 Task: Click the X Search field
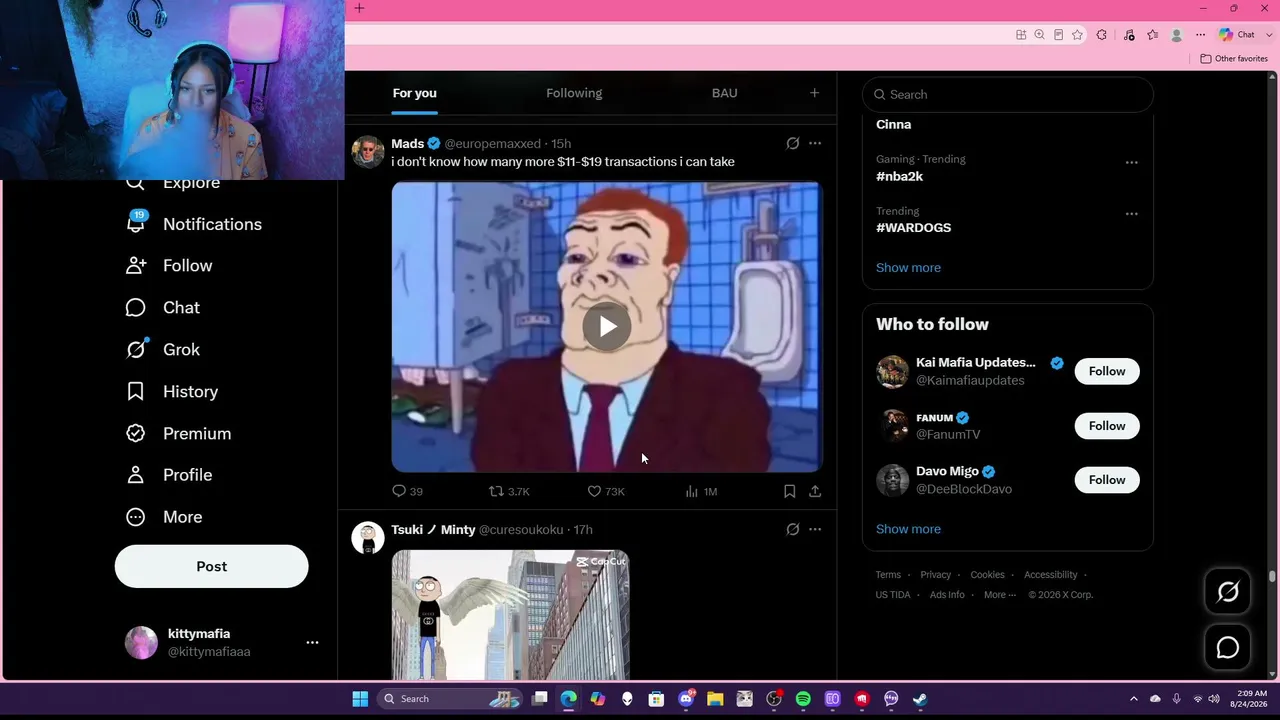click(1008, 94)
